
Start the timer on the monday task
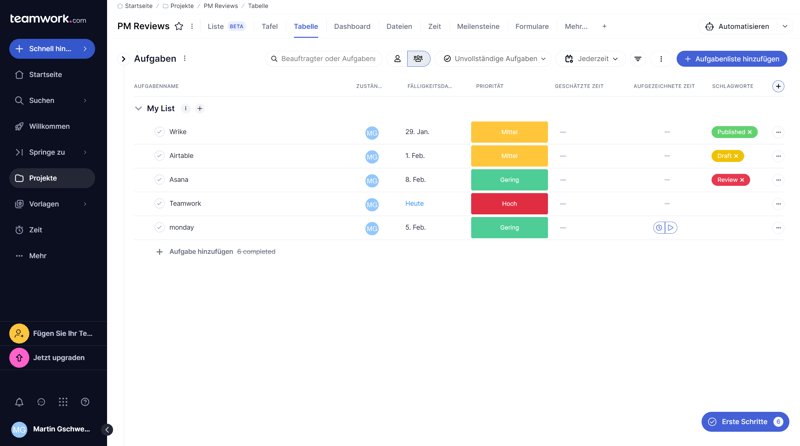(671, 228)
